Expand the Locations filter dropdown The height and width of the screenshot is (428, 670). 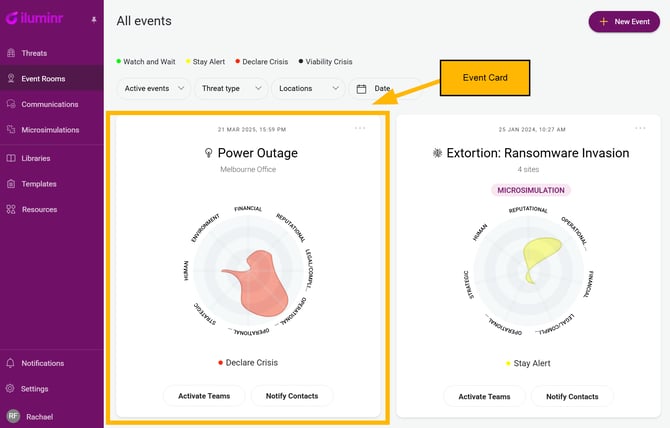click(308, 89)
